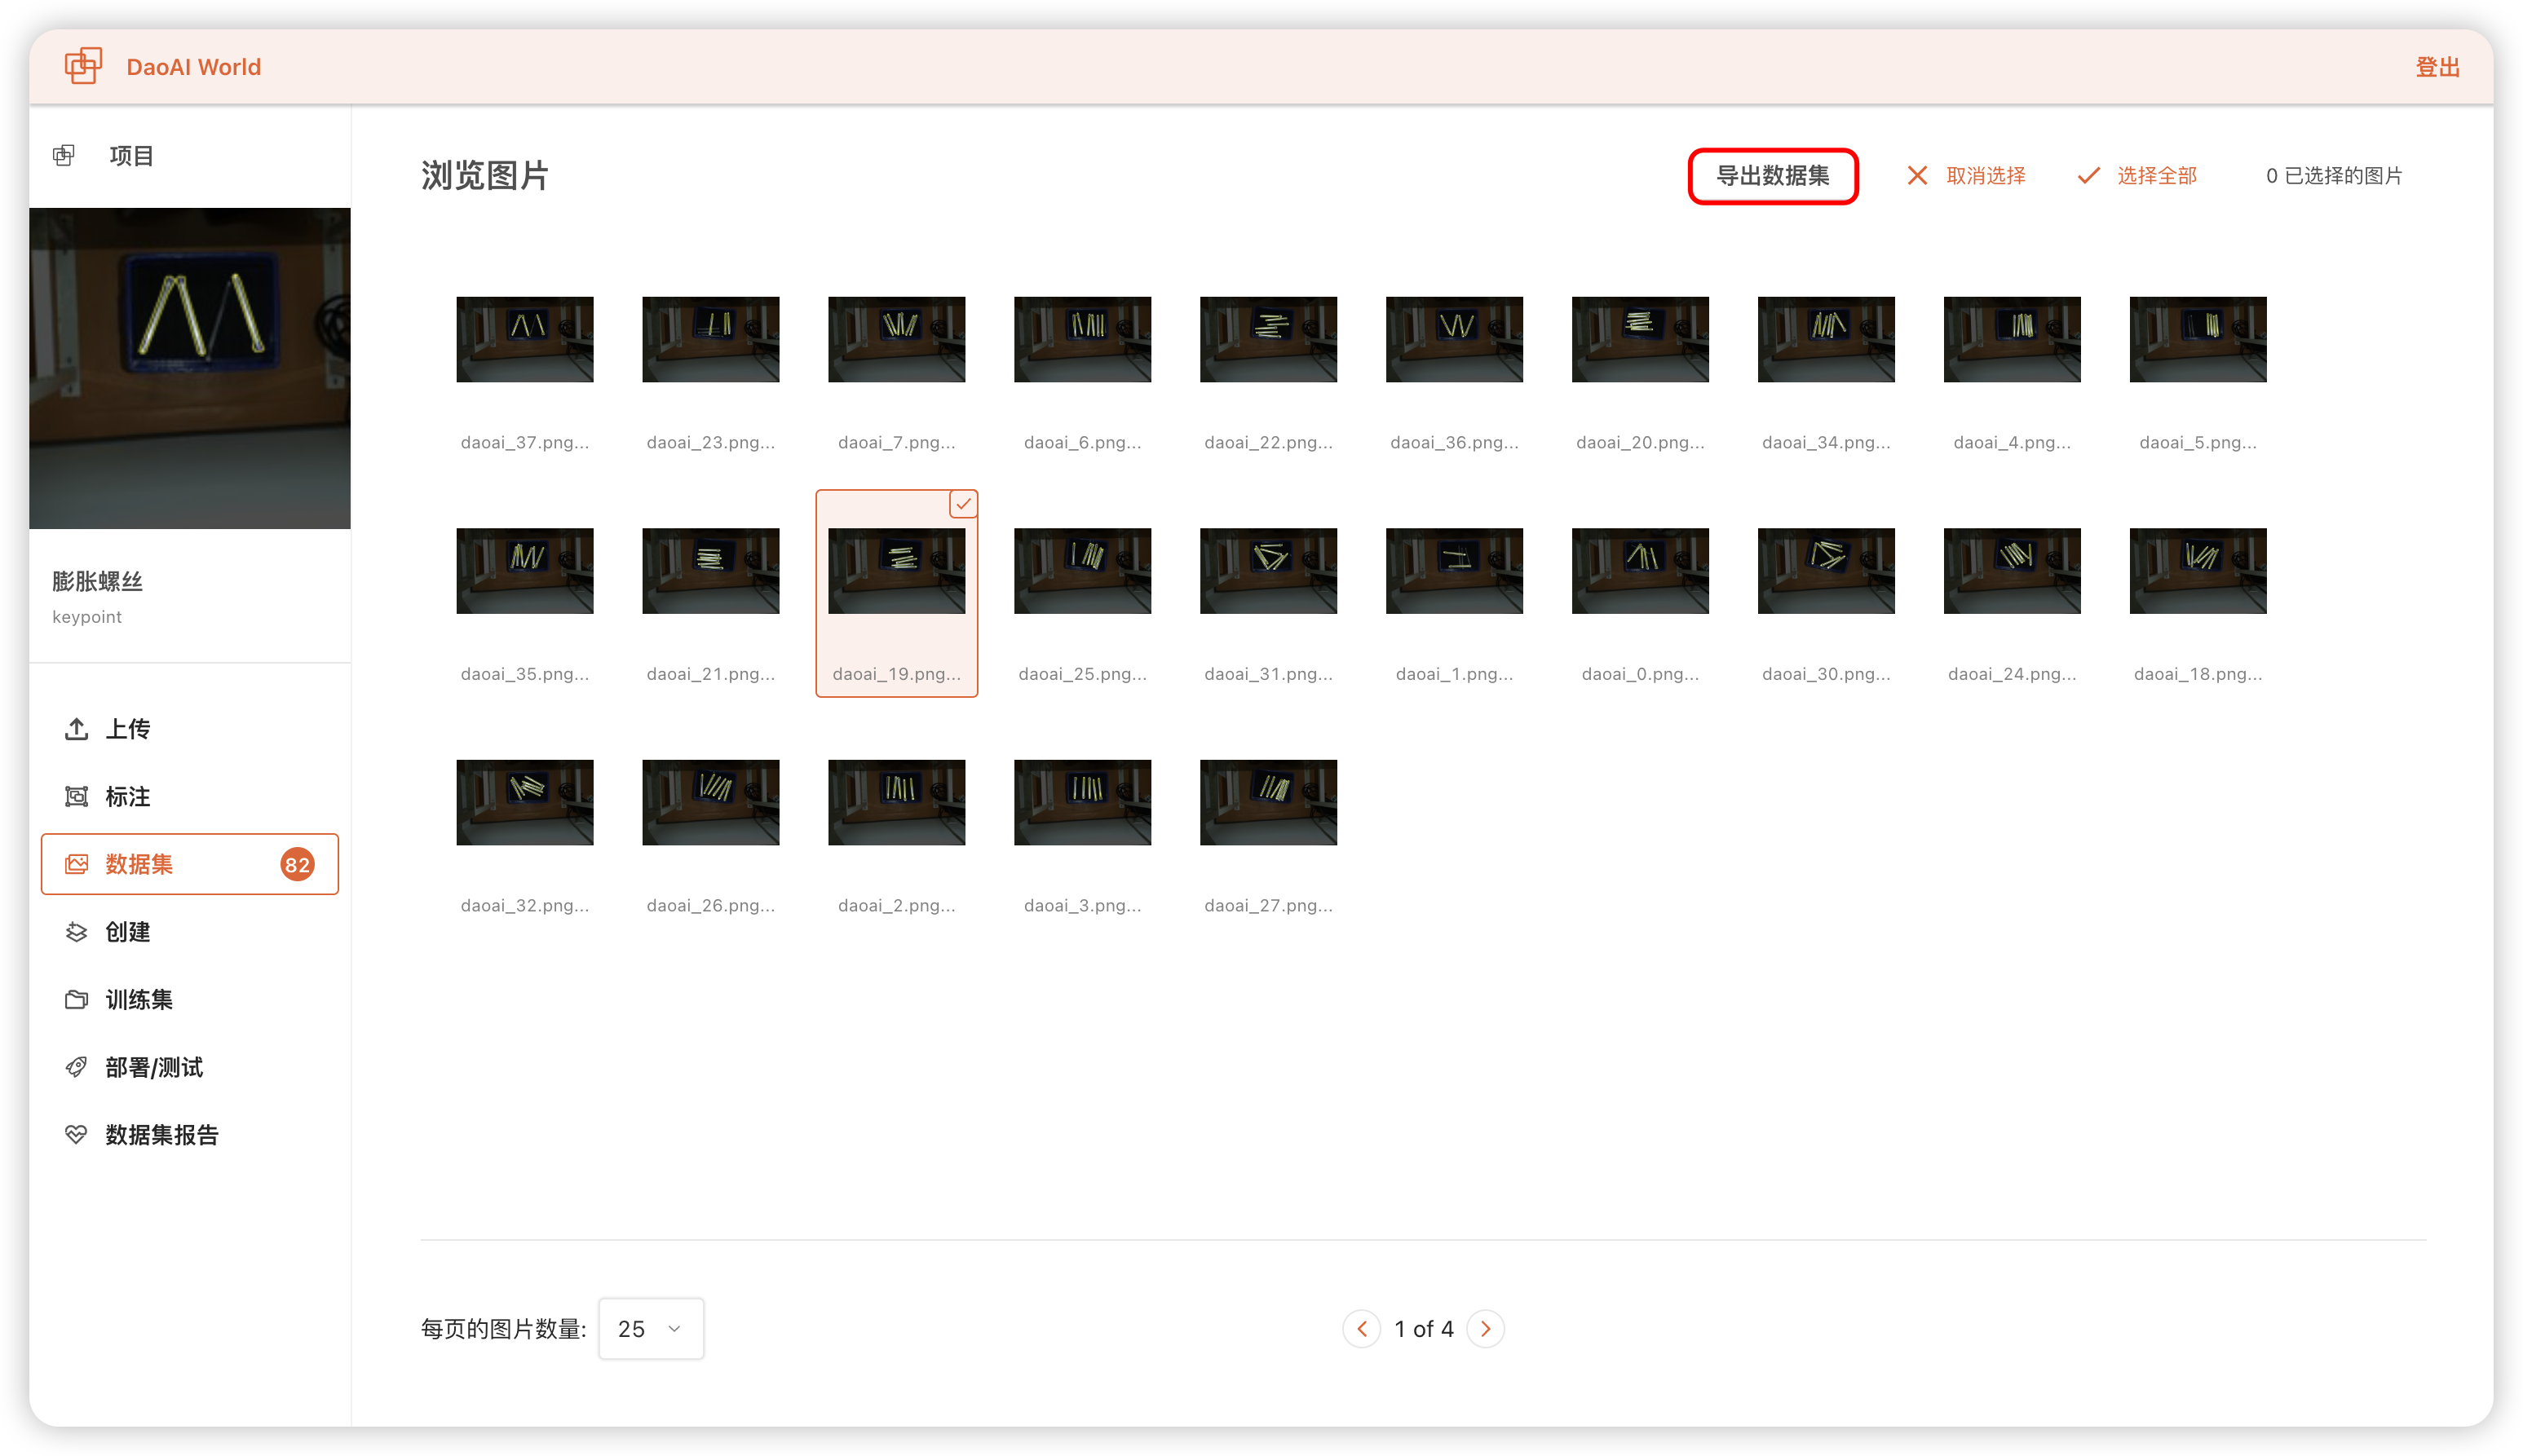Select the daoai_6.png thumbnail

[x=1083, y=339]
